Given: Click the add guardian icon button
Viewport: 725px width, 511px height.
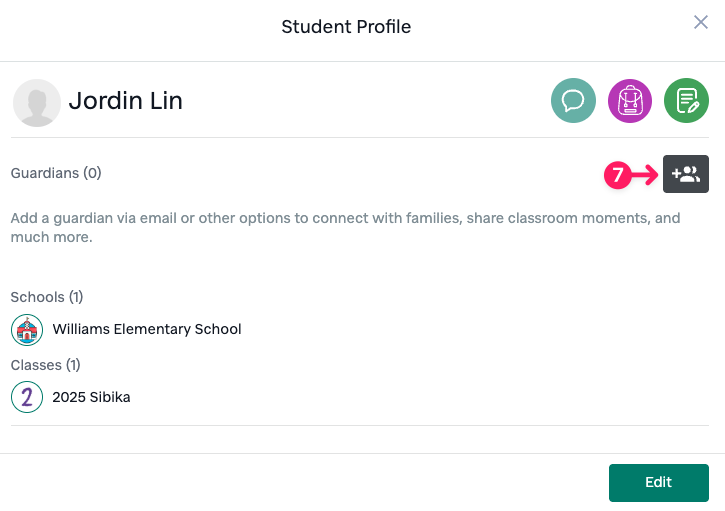Looking at the screenshot, I should point(685,174).
